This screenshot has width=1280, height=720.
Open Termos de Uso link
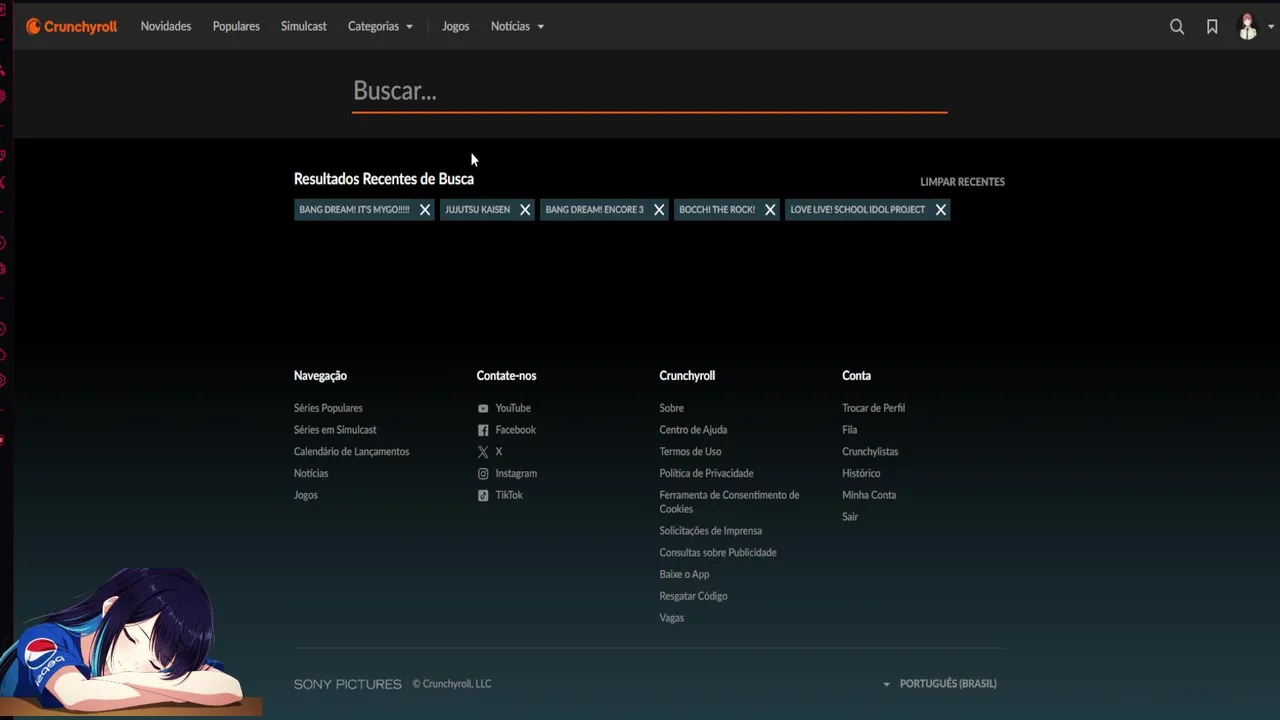pos(690,452)
